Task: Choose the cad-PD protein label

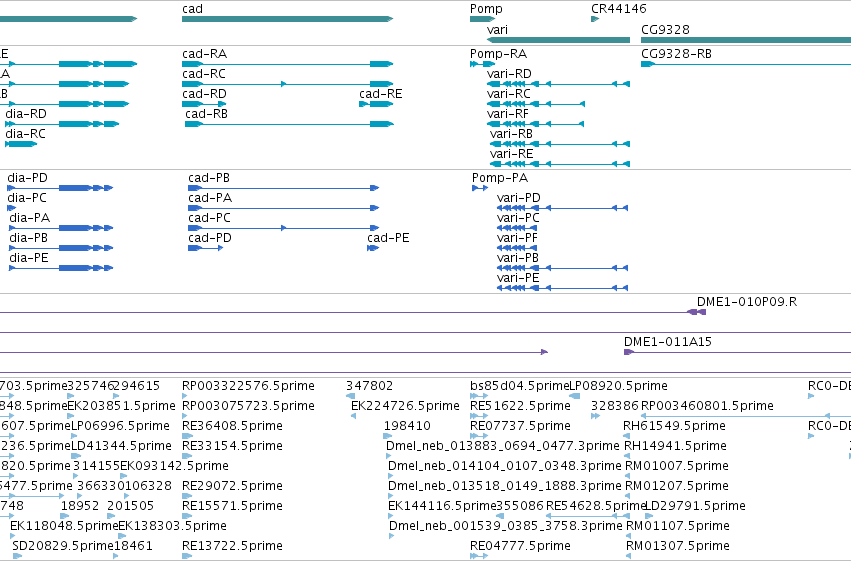Action: 210,238
